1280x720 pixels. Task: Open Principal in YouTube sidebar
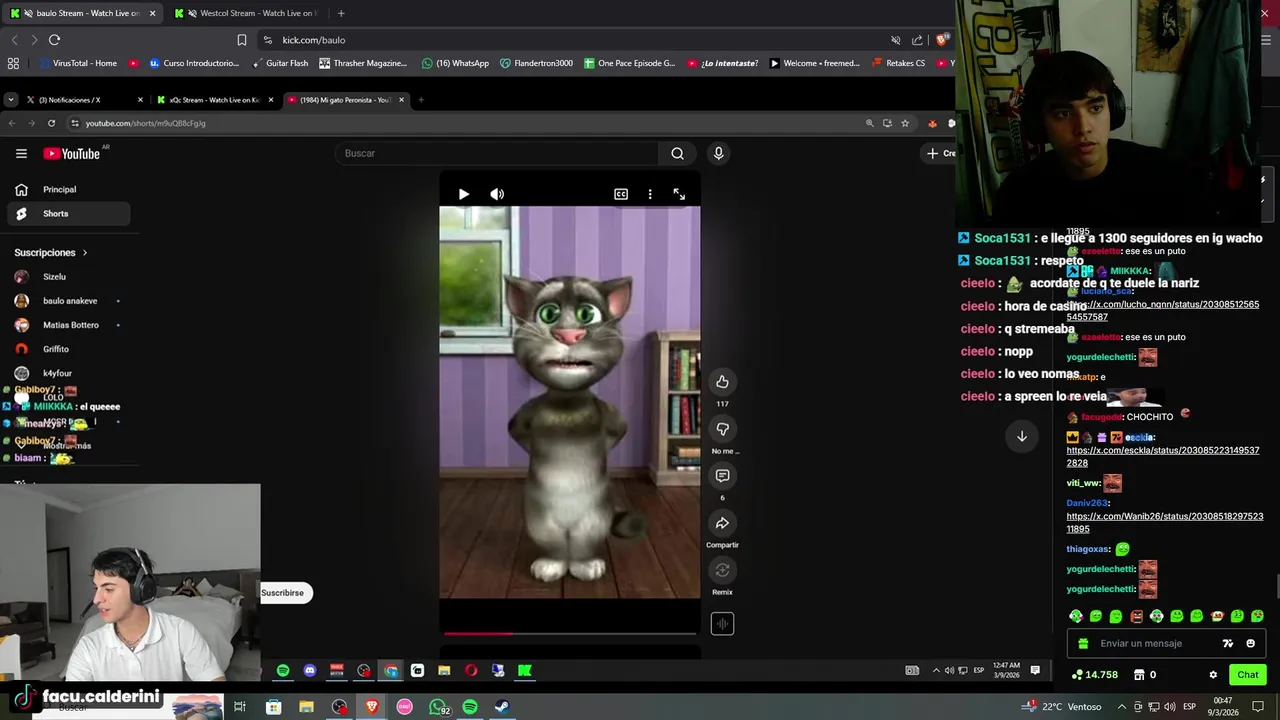point(67,189)
